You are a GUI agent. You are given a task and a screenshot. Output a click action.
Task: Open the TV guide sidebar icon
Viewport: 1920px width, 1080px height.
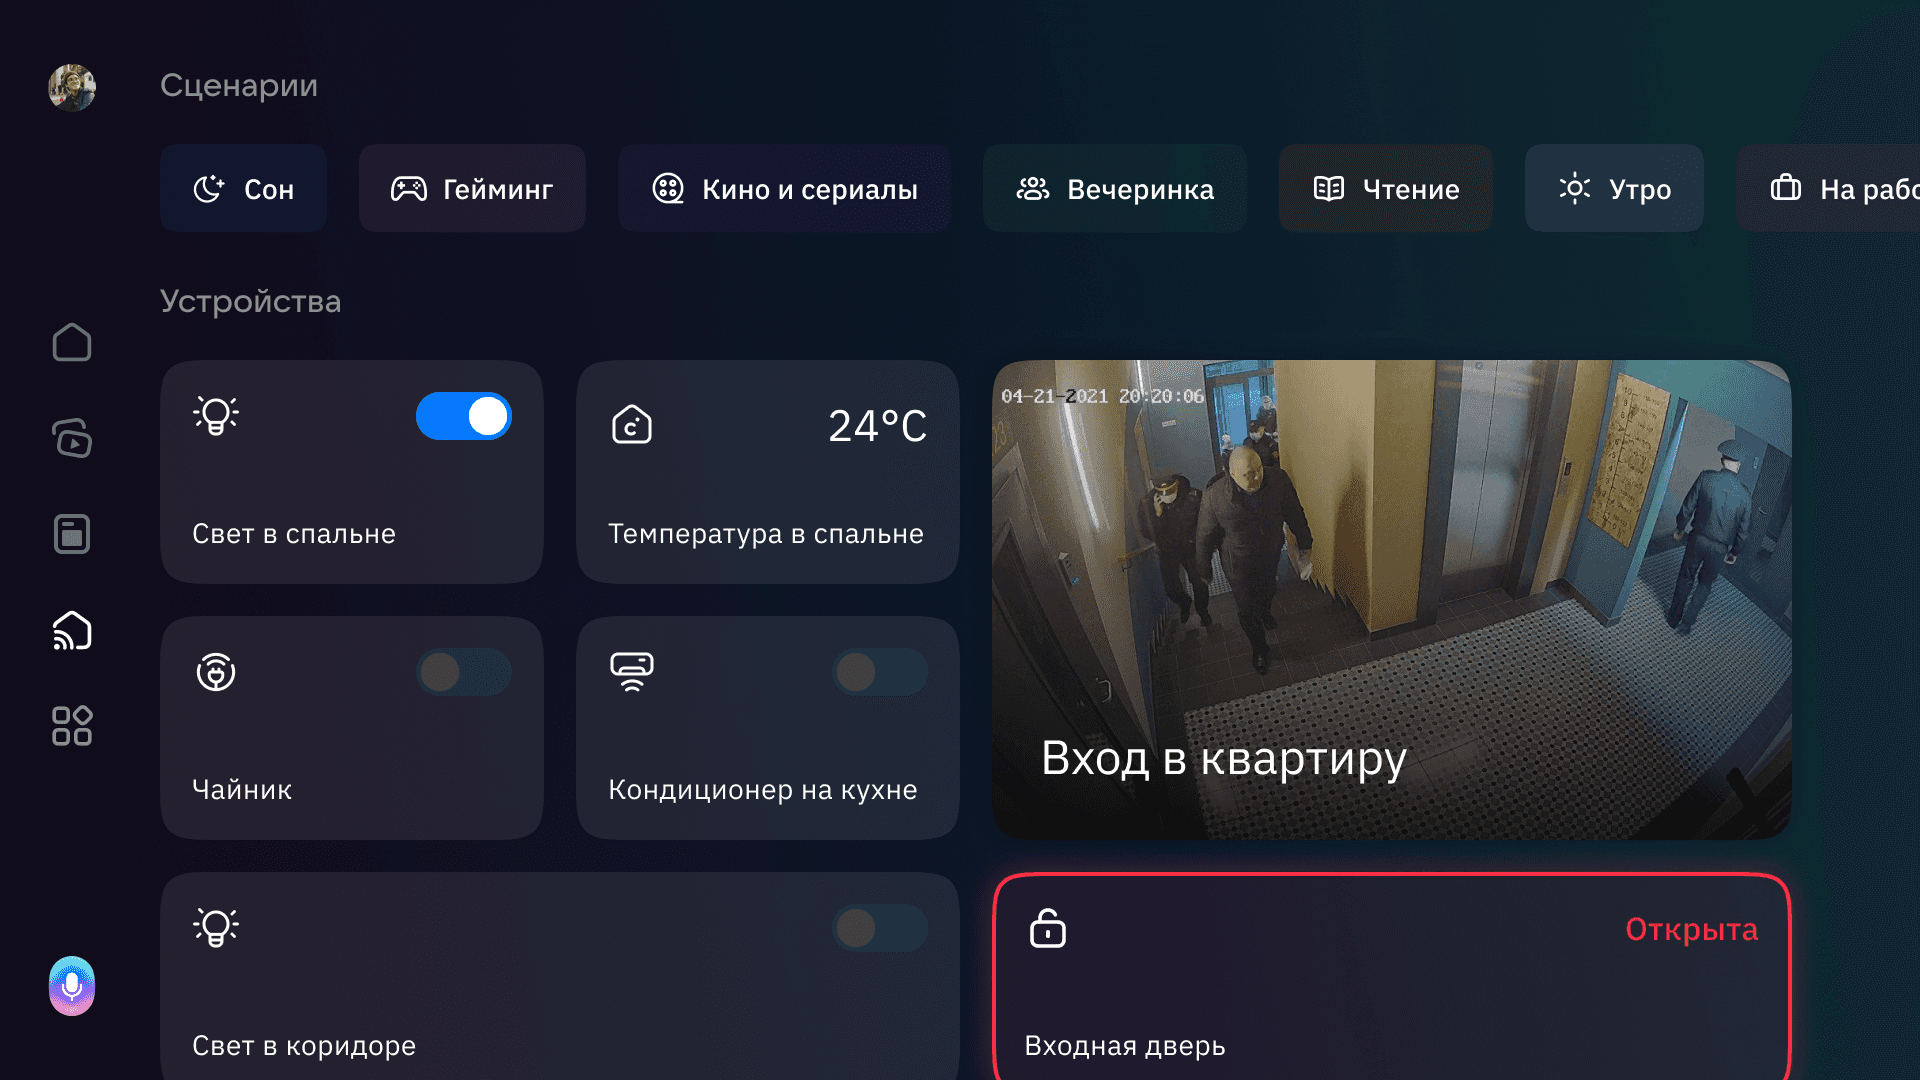coord(72,534)
